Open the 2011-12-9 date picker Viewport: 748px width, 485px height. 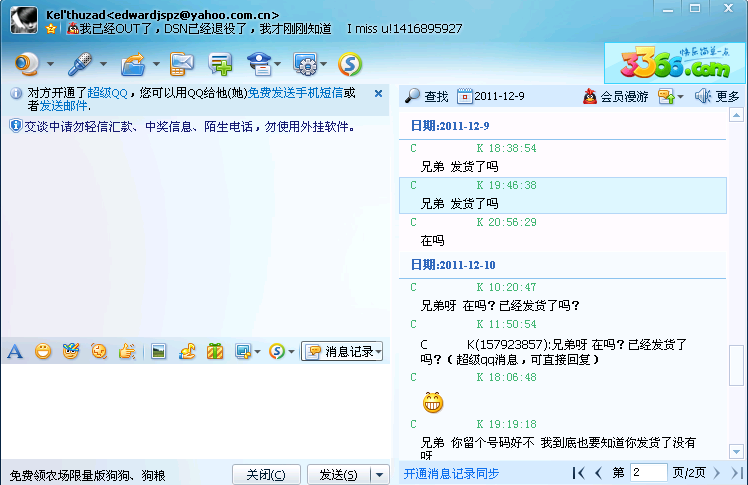click(491, 96)
